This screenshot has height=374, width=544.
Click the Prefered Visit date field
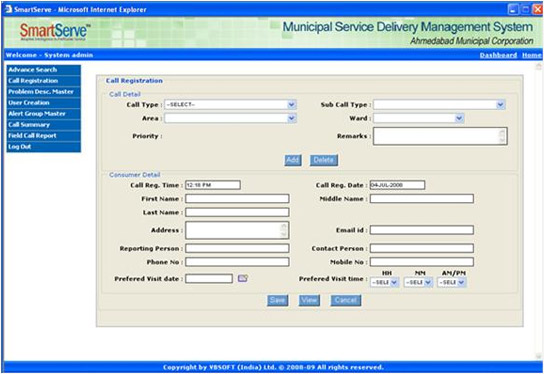pos(209,279)
